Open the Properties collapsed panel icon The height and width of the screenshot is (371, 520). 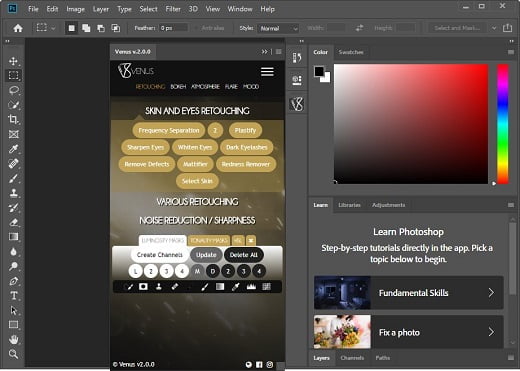point(297,80)
